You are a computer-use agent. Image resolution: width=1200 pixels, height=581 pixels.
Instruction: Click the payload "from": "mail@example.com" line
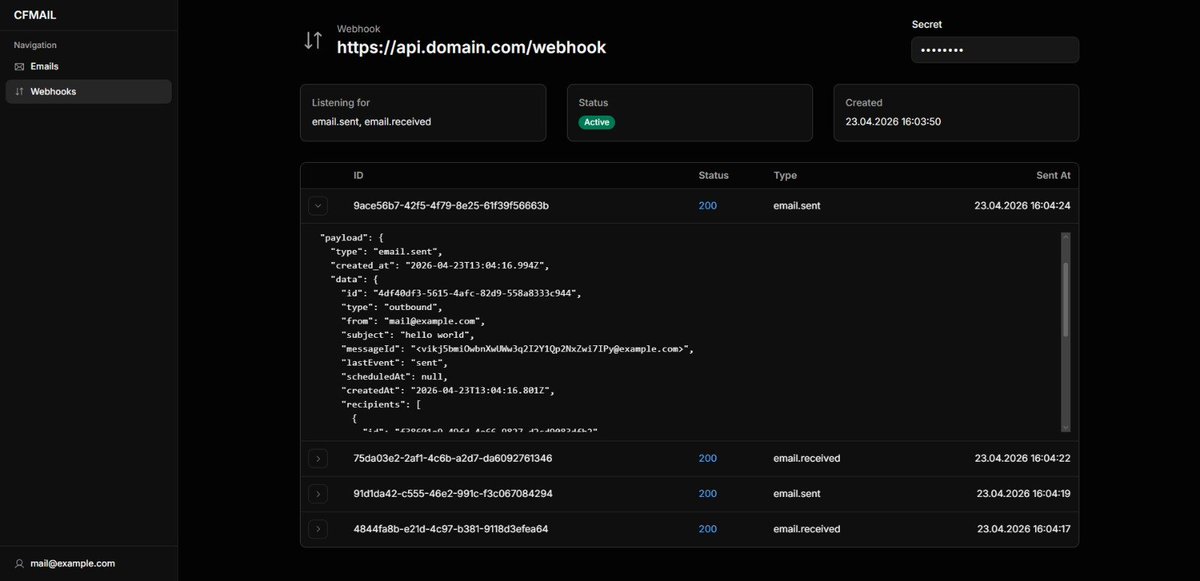[413, 321]
